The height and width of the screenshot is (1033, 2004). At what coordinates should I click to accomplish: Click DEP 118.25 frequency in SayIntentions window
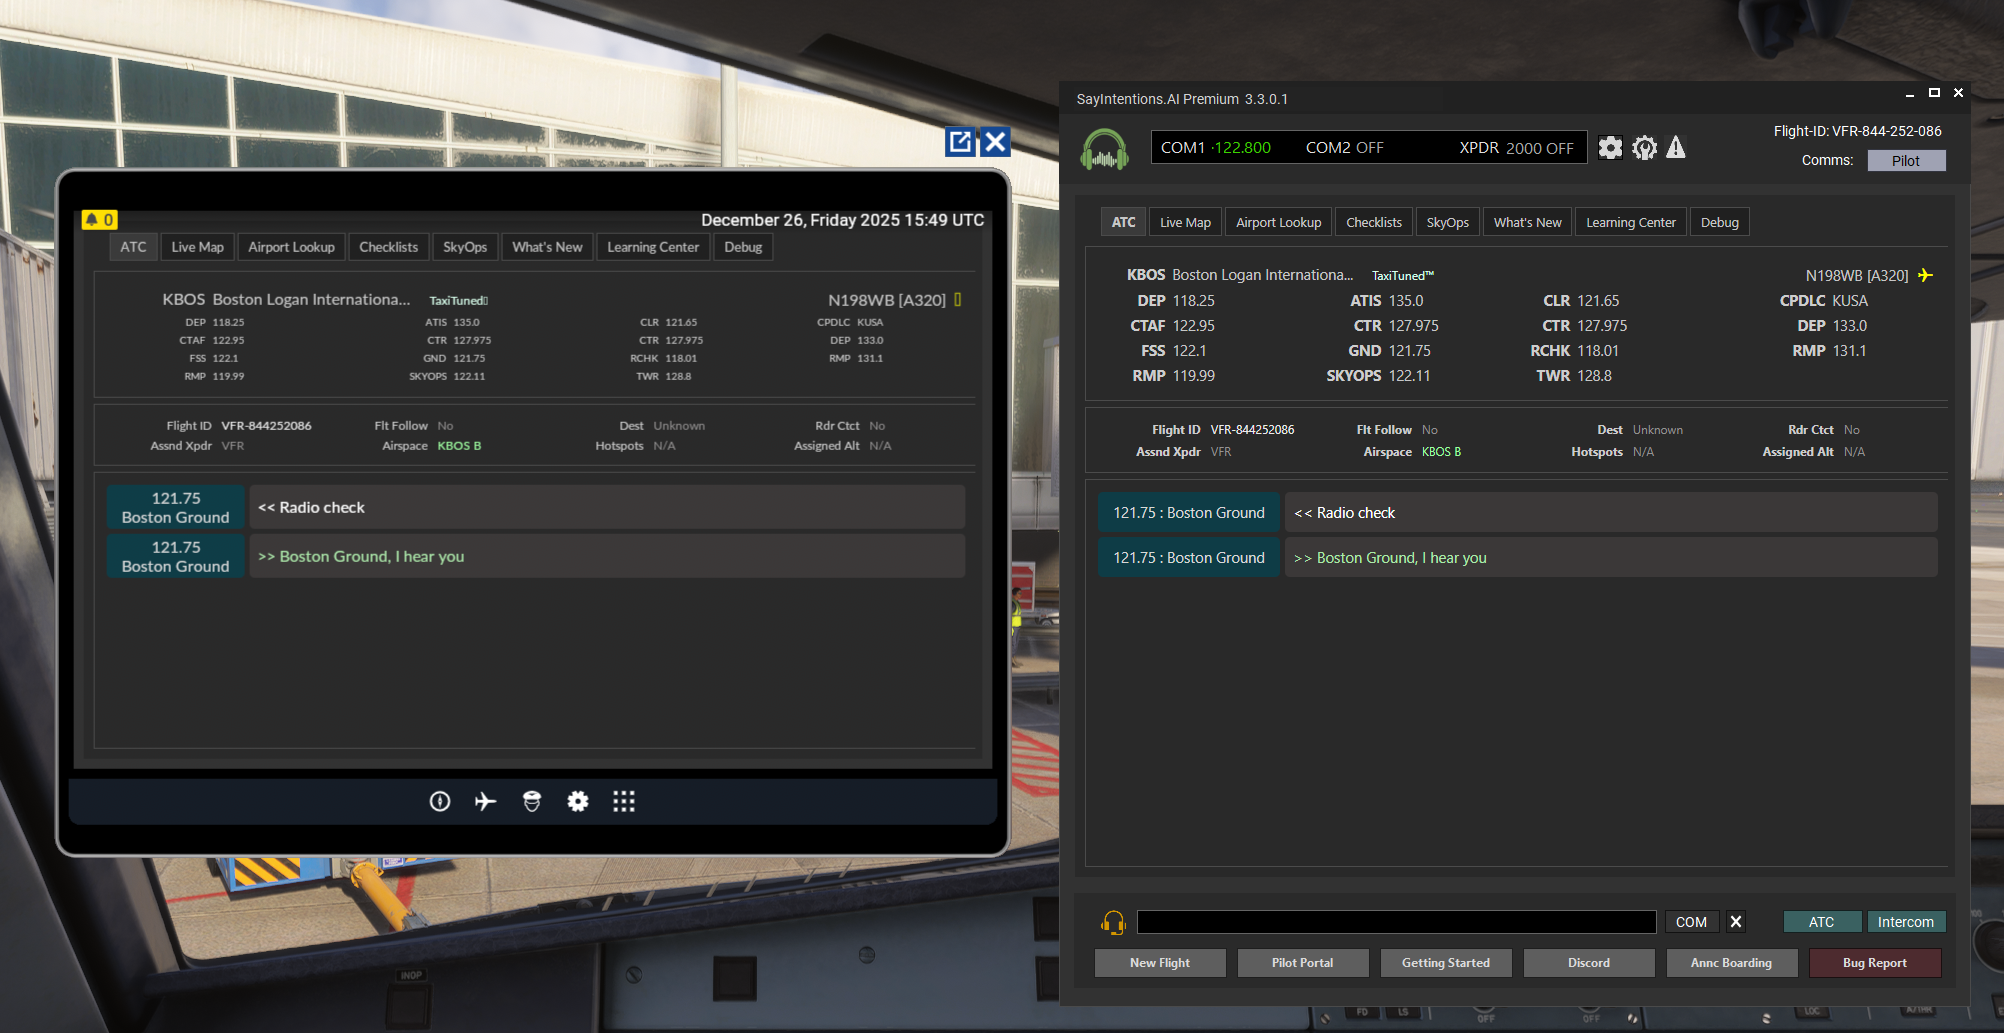1176,301
